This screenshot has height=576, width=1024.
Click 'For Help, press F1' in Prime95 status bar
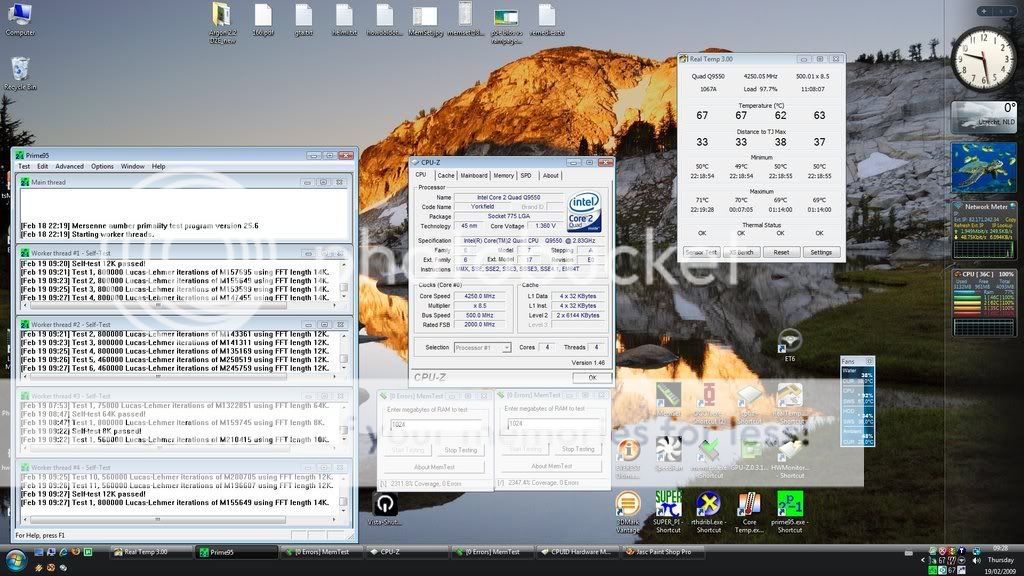(x=40, y=536)
